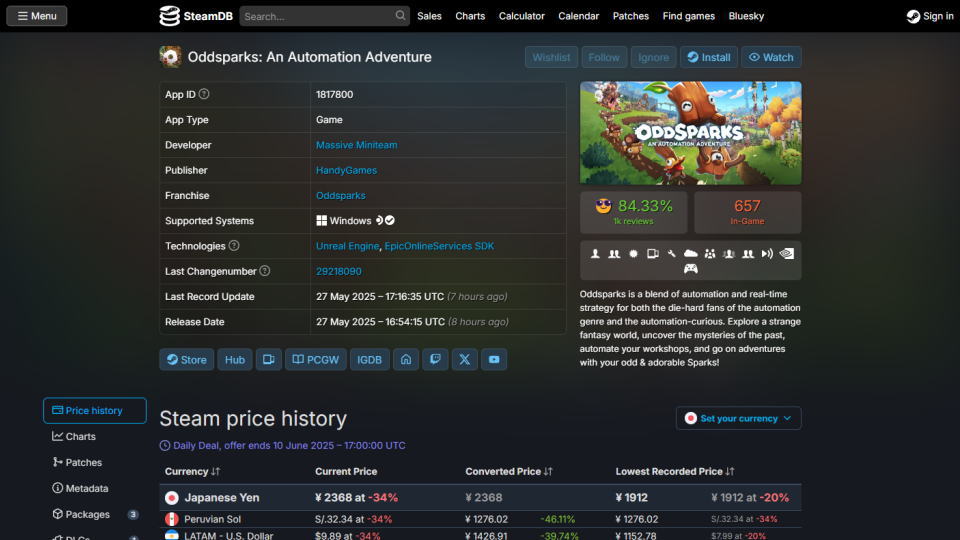Open the Steam Store page button
This screenshot has height=540, width=960.
point(187,359)
